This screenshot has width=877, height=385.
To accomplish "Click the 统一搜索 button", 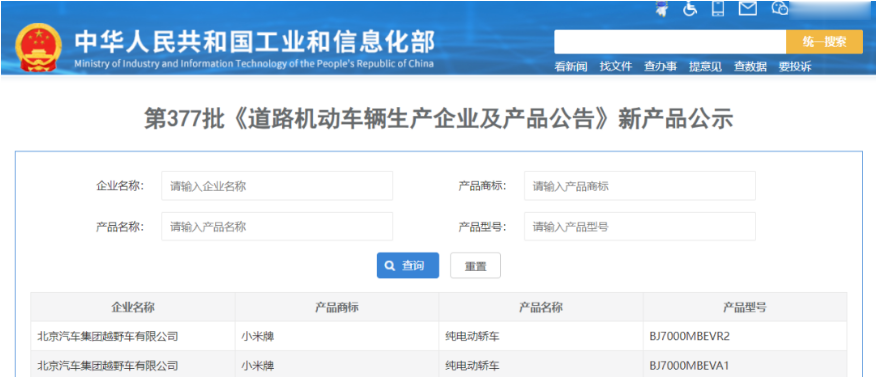I will pos(824,42).
